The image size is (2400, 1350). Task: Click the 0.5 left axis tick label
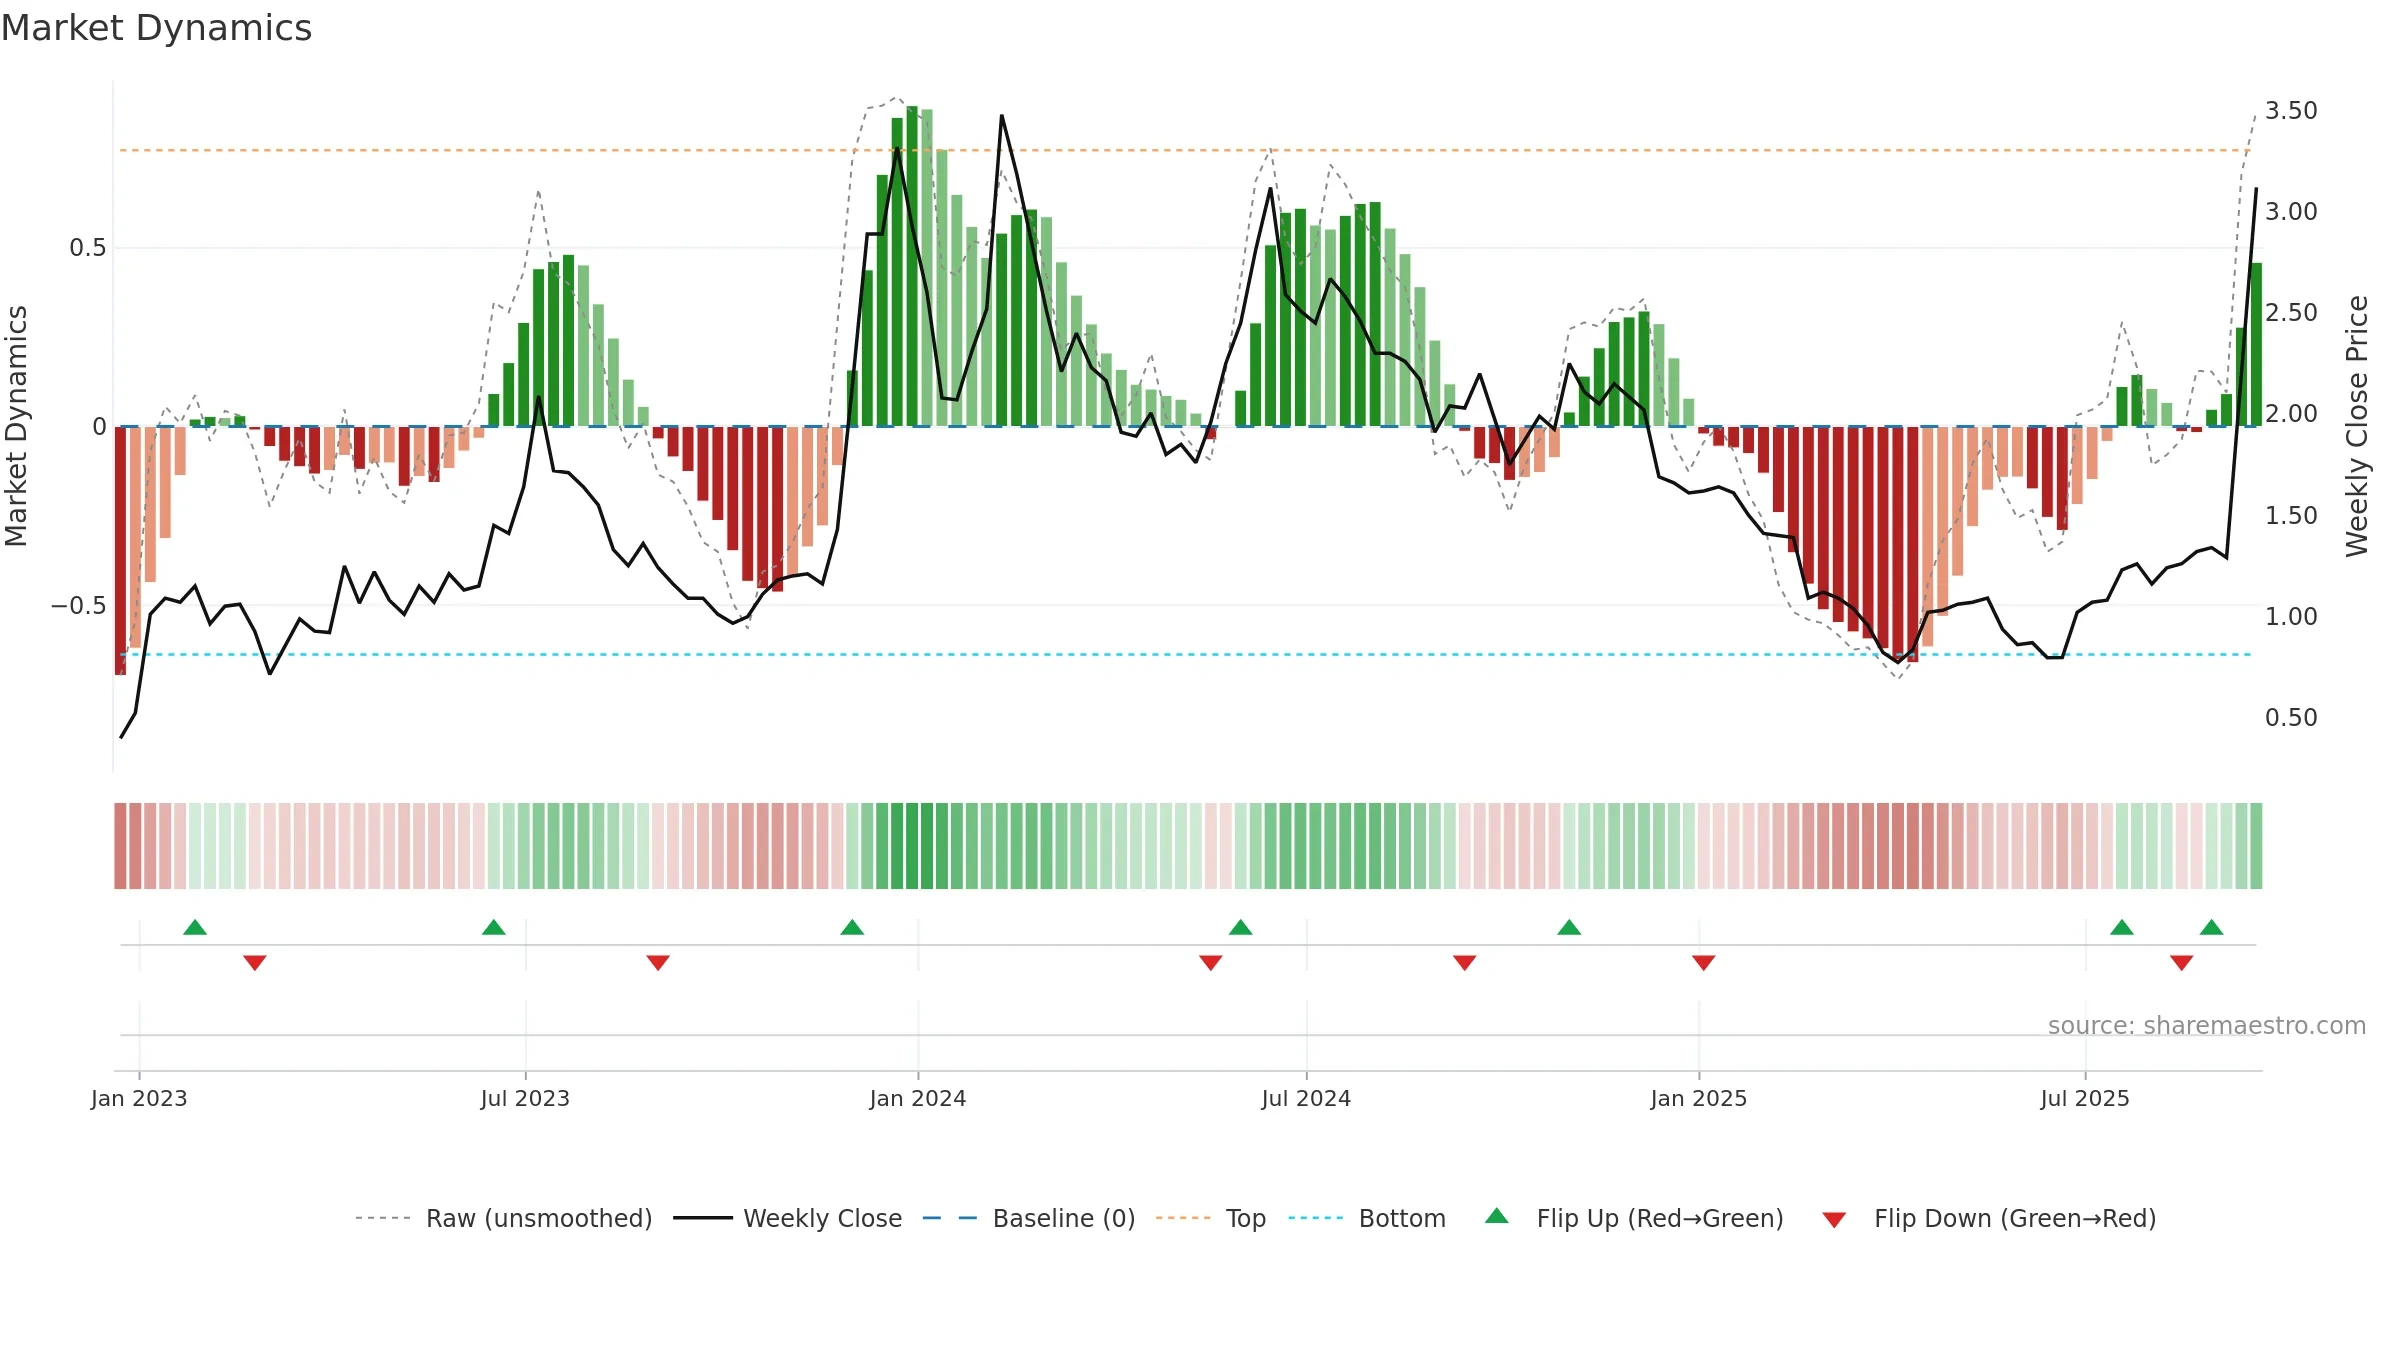(x=88, y=248)
